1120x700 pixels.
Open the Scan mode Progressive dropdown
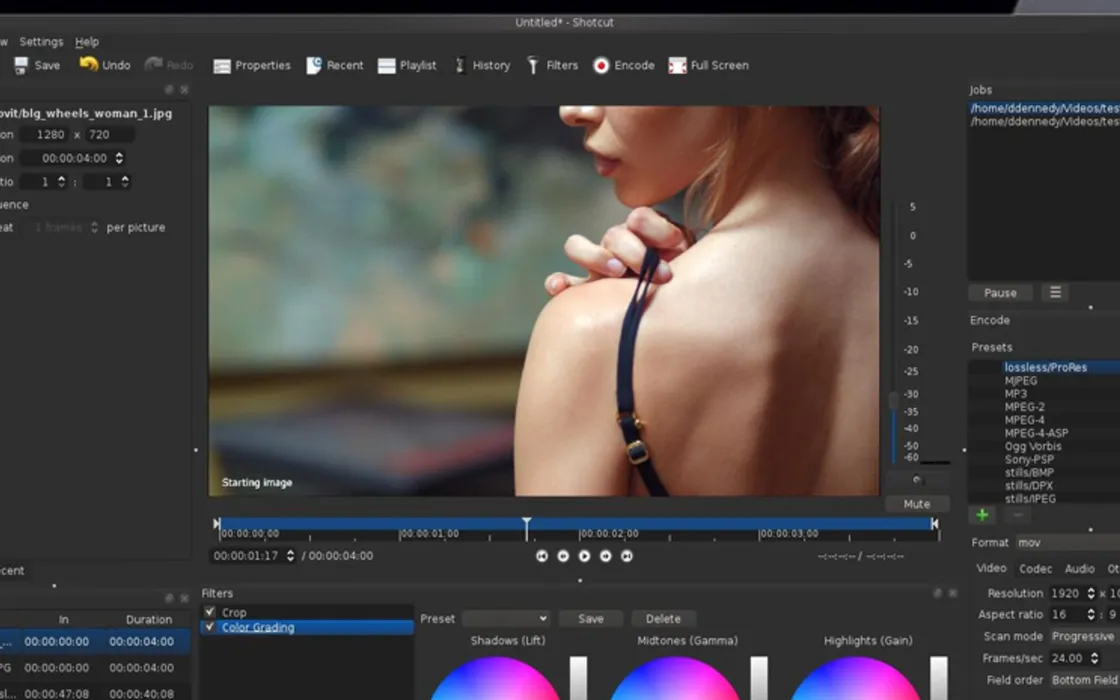(1084, 636)
